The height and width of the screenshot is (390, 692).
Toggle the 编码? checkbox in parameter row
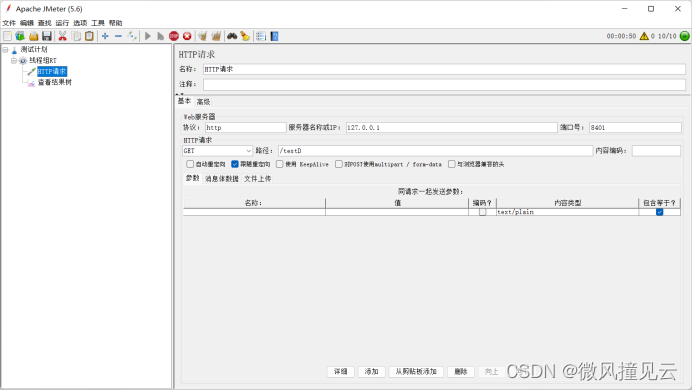click(x=482, y=212)
